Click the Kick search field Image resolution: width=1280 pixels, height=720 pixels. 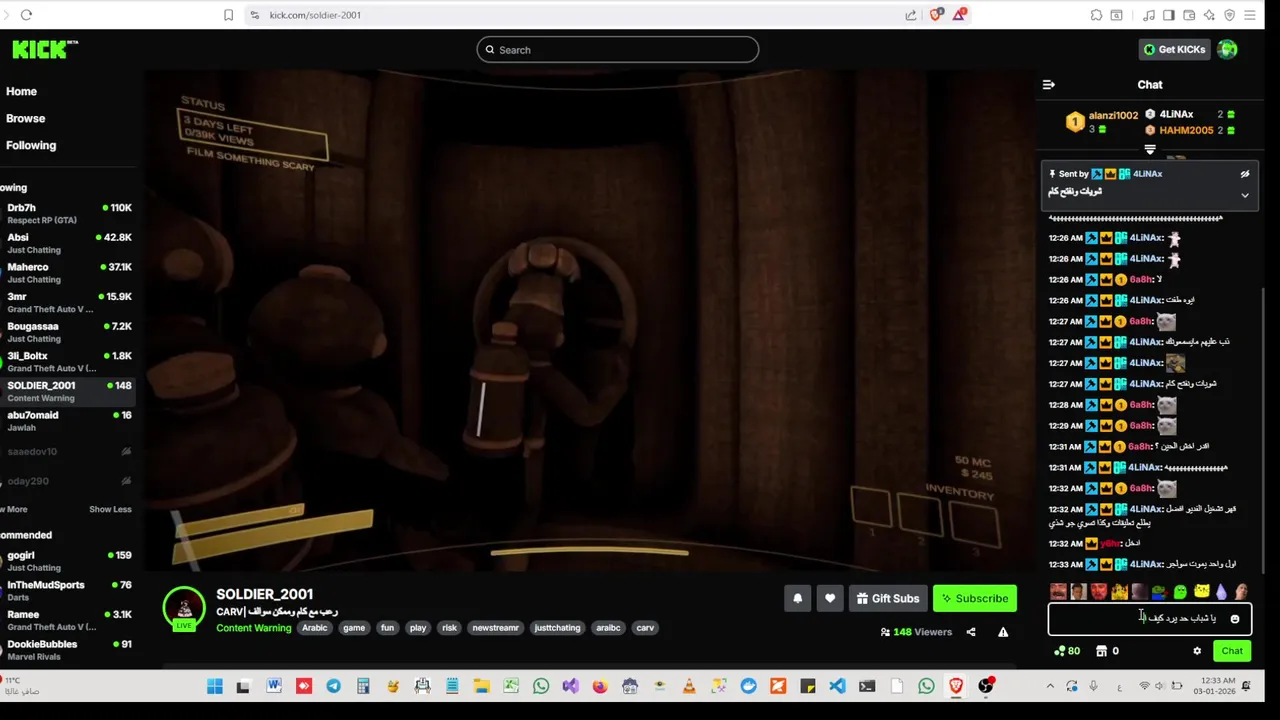pos(617,49)
